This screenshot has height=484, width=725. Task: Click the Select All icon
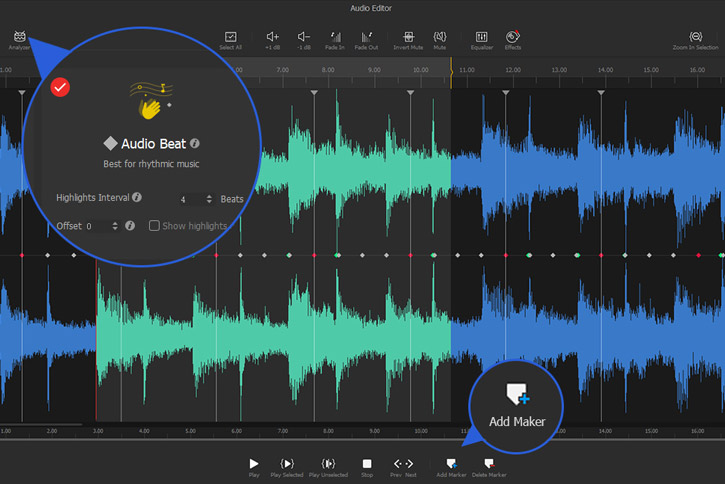click(x=231, y=38)
